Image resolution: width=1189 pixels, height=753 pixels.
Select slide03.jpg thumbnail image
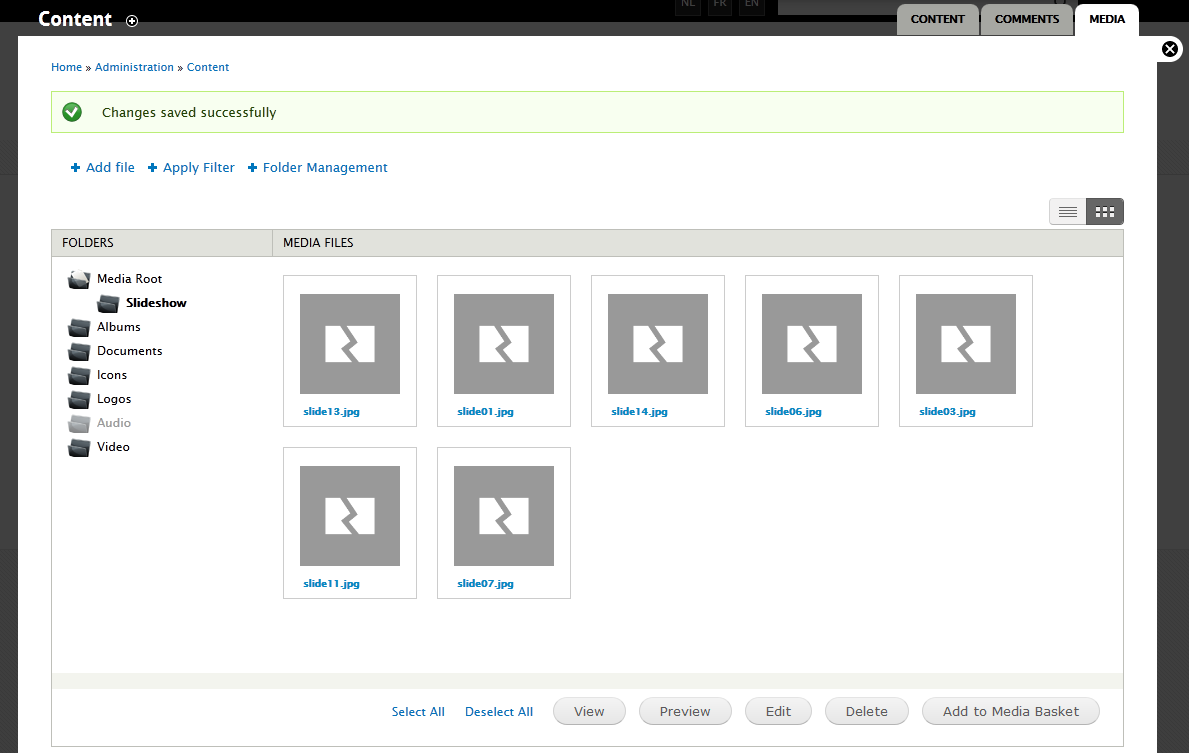click(965, 344)
